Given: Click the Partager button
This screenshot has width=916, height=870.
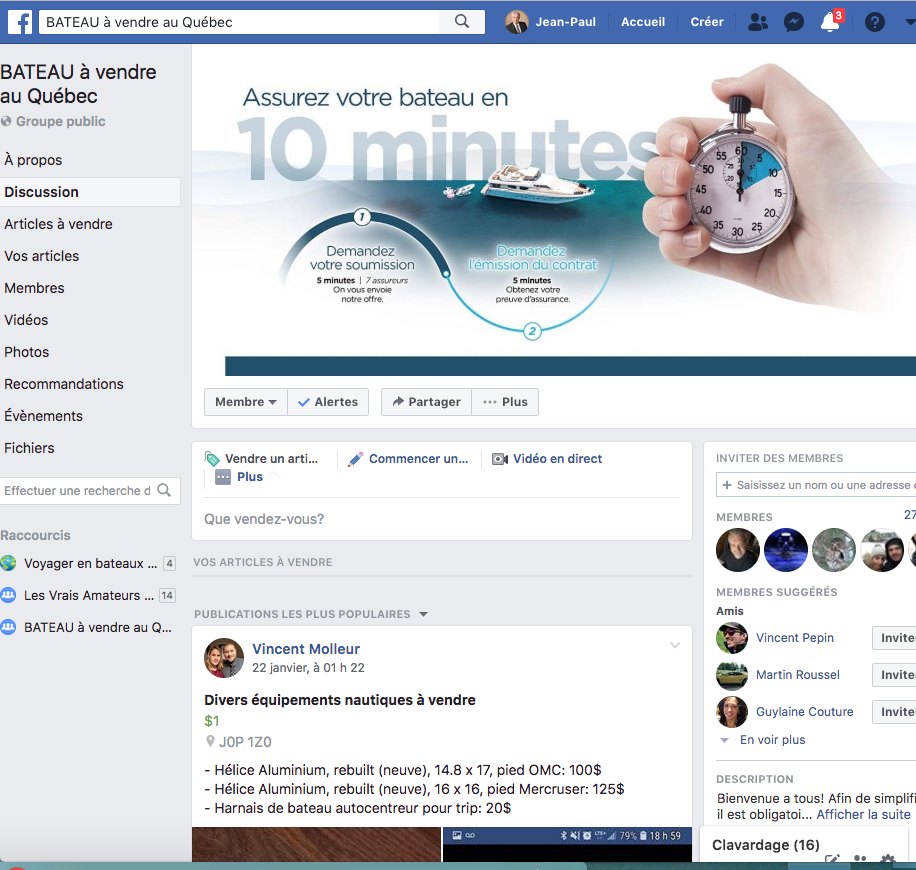Looking at the screenshot, I should 426,402.
